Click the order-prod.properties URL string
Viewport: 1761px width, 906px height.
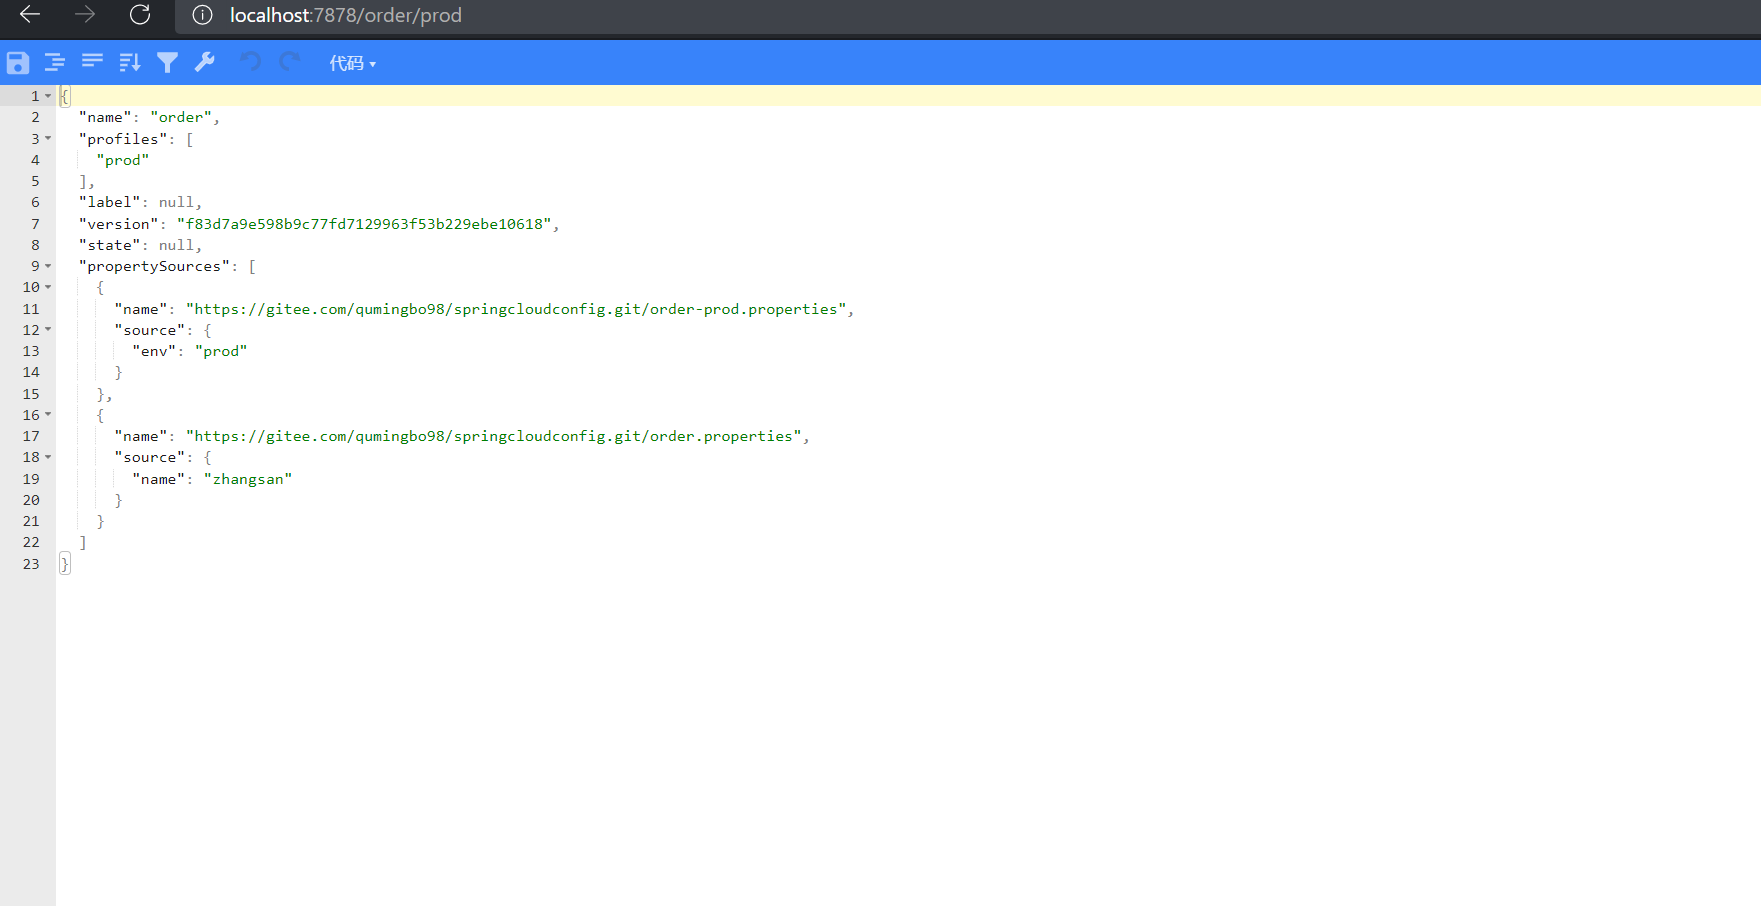[x=516, y=309]
